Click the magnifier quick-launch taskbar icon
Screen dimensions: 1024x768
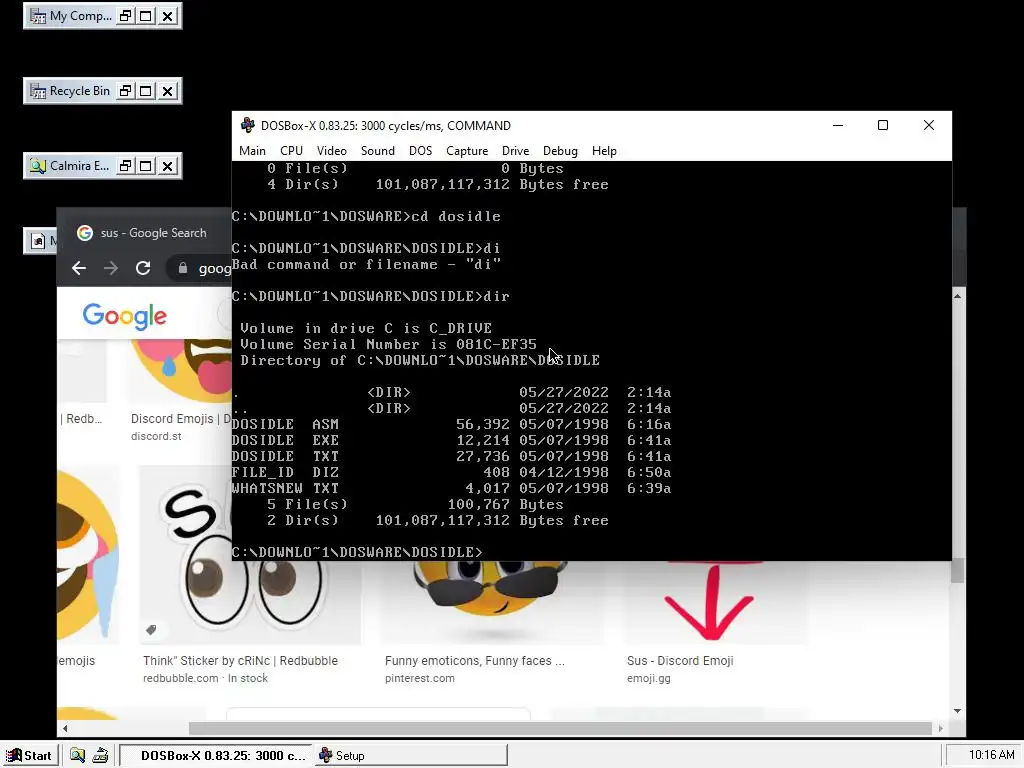(x=77, y=756)
